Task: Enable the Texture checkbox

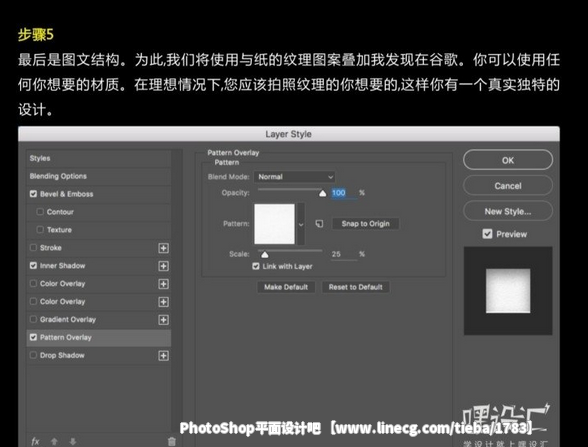Action: point(40,230)
